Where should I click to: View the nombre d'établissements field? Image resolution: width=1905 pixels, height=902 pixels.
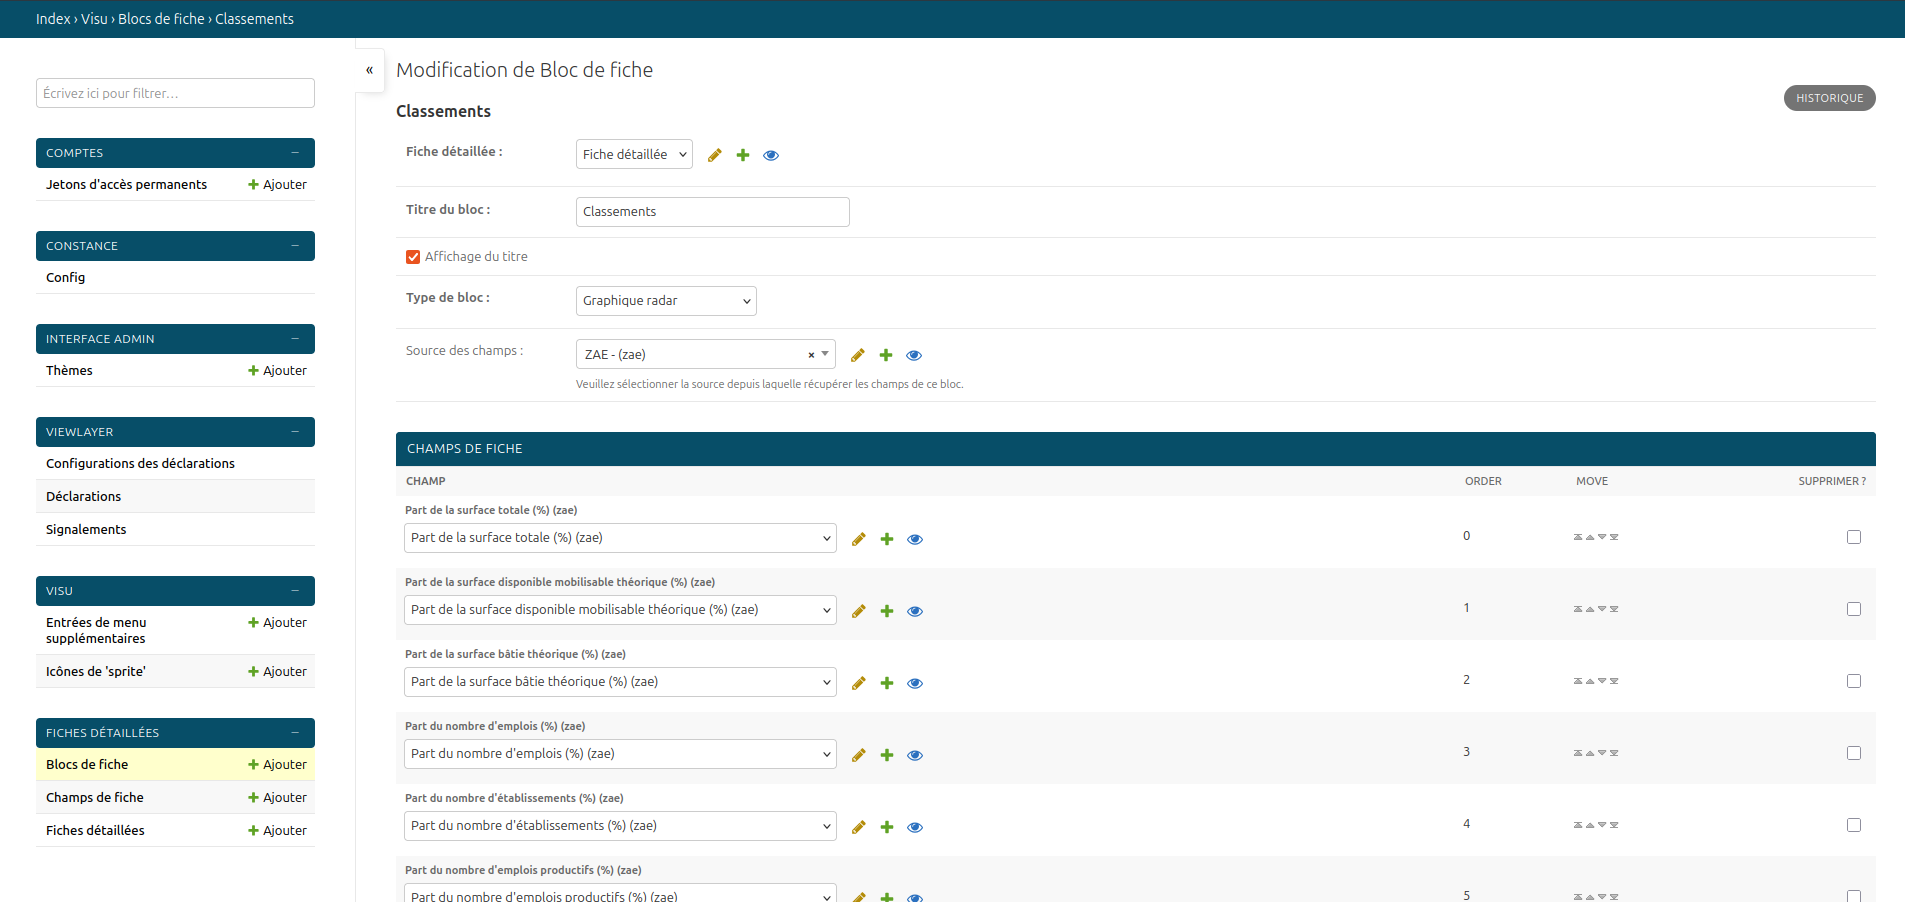(915, 827)
